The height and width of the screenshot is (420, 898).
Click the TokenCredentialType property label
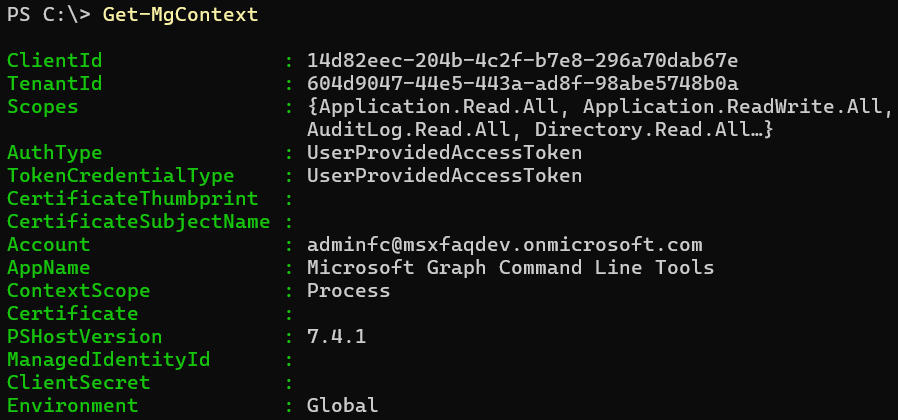click(120, 176)
